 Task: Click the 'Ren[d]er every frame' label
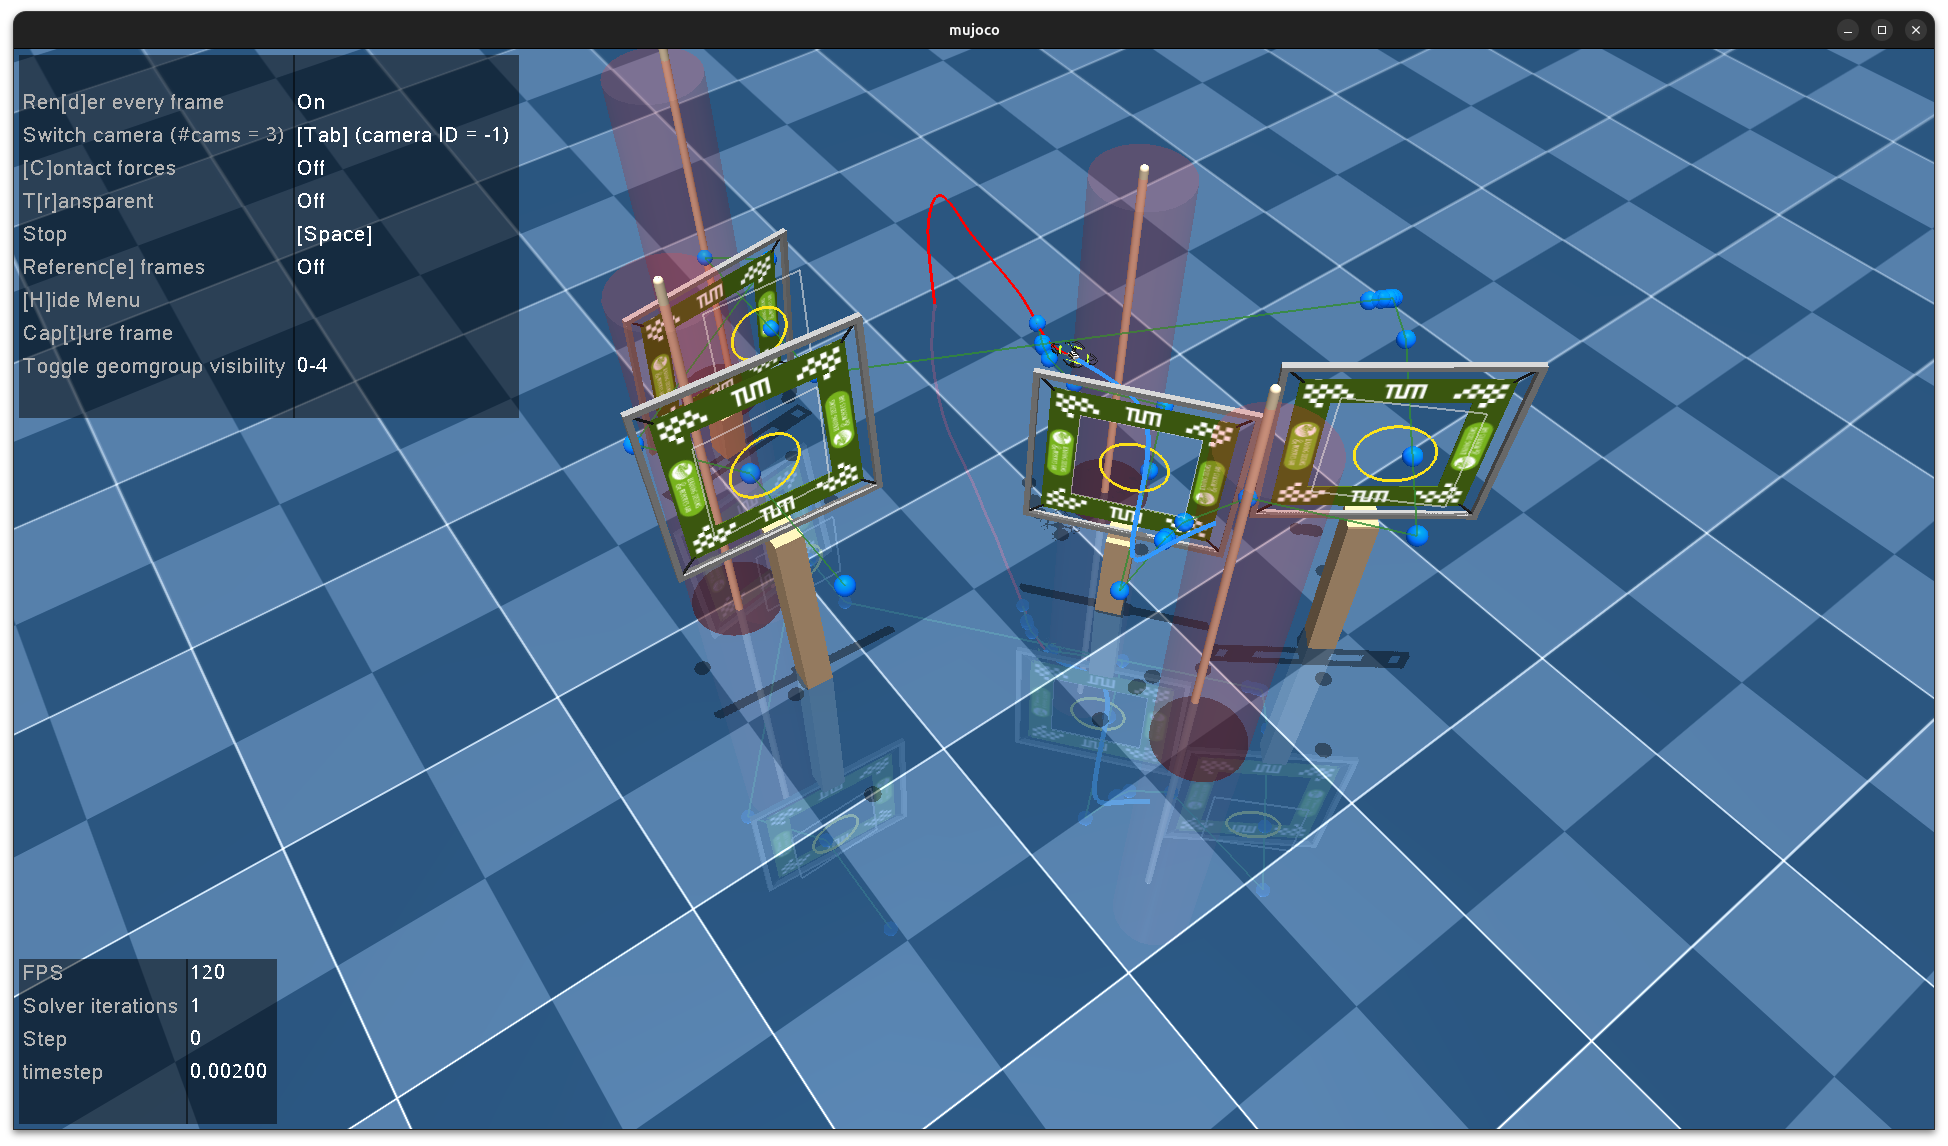(123, 102)
